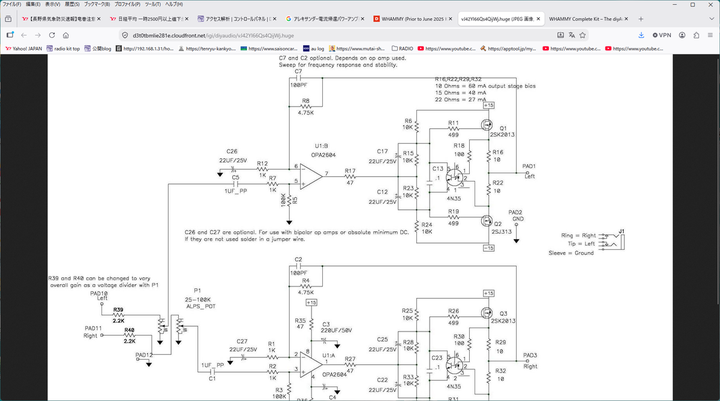Expand the list all tabs chevron
This screenshot has width=720, height=401.
(712, 19)
